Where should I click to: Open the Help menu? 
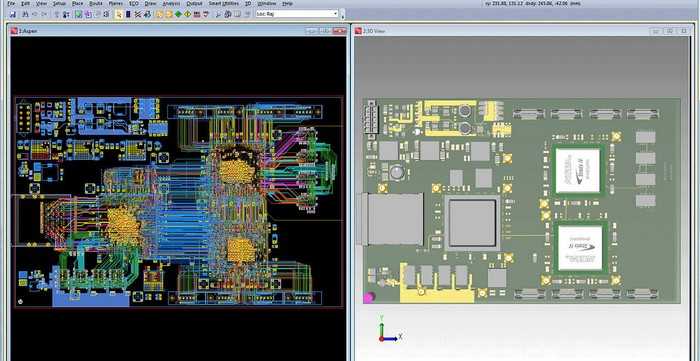coord(288,4)
